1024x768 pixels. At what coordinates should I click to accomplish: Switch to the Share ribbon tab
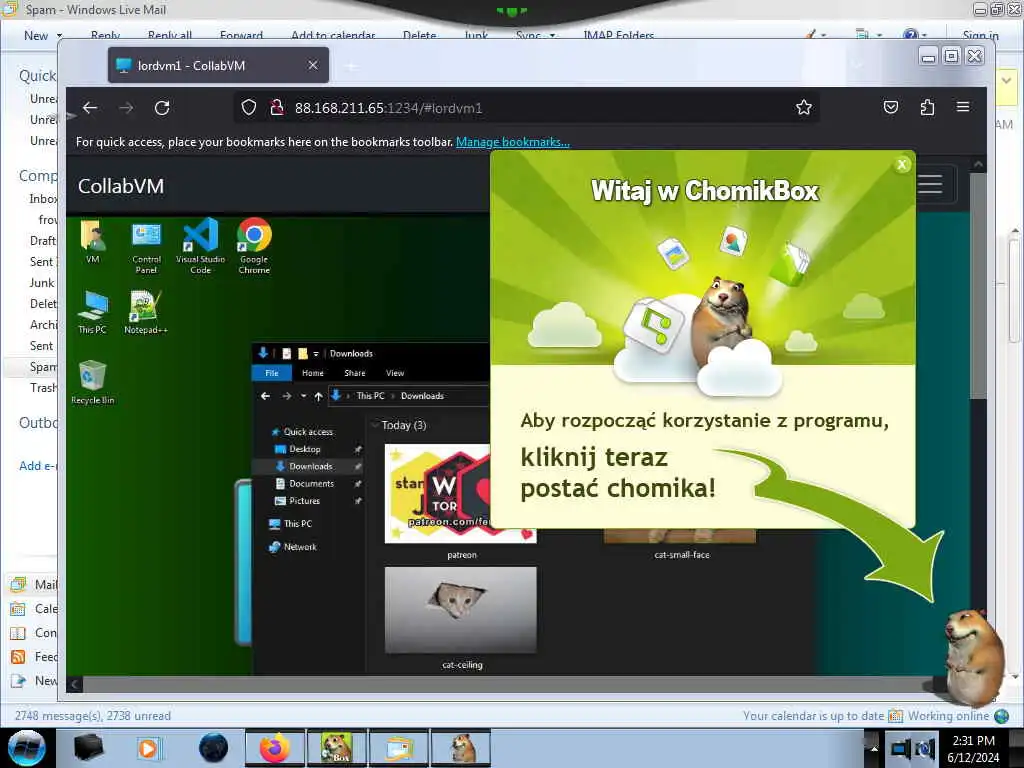coord(355,373)
